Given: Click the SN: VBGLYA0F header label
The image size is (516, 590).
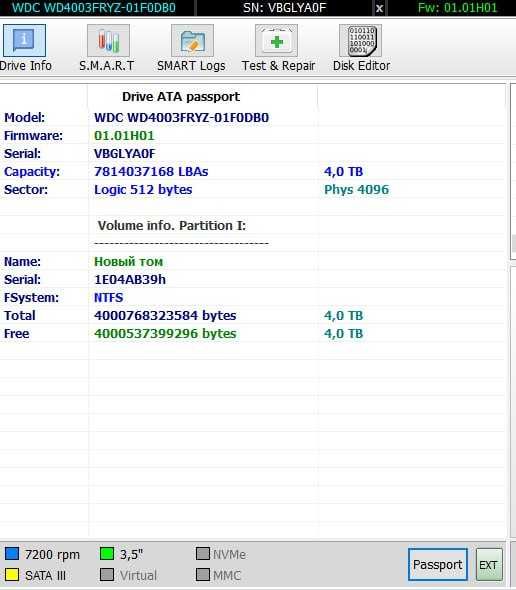Looking at the screenshot, I should coord(285,8).
